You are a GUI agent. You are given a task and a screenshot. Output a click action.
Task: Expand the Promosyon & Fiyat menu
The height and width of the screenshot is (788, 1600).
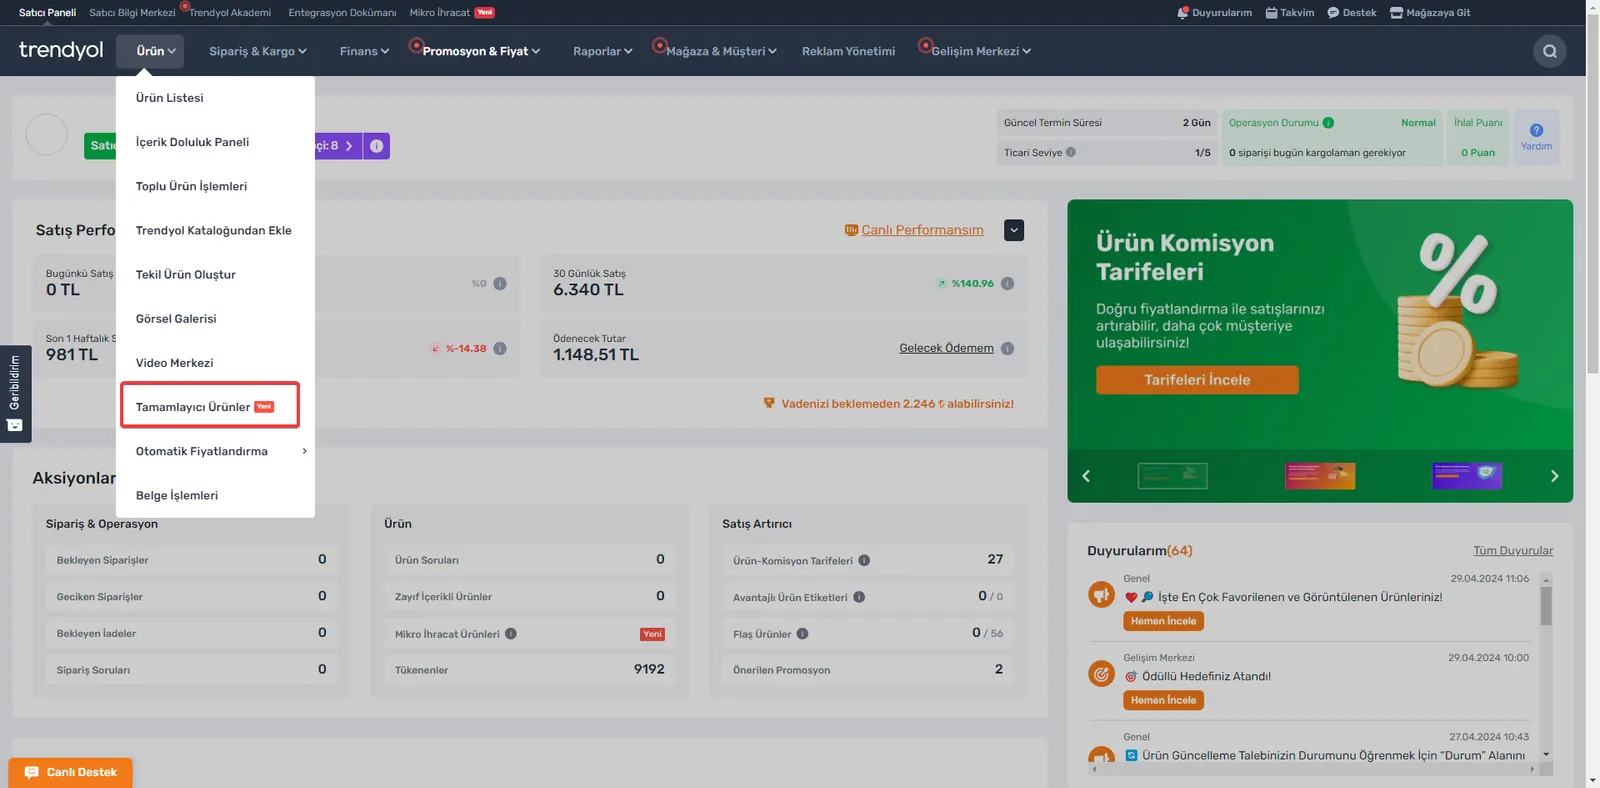[x=481, y=51]
